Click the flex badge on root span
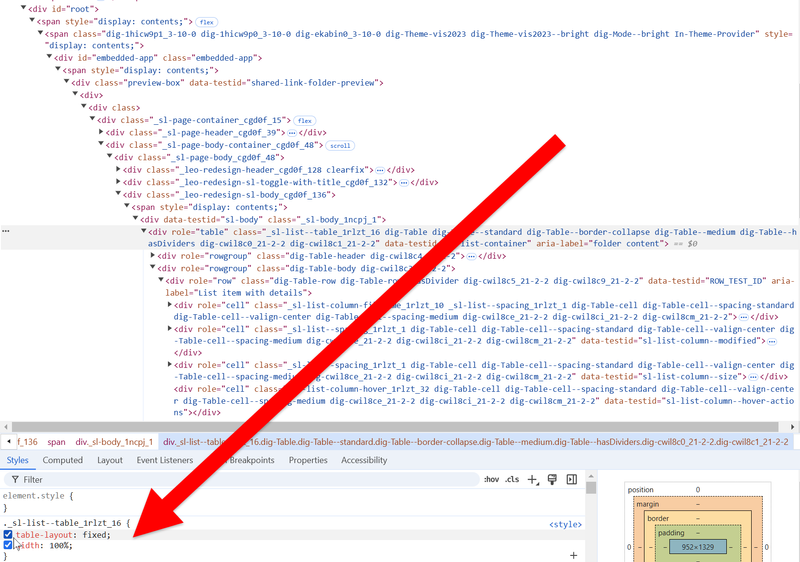Screen dimensions: 800x562 [207, 21]
